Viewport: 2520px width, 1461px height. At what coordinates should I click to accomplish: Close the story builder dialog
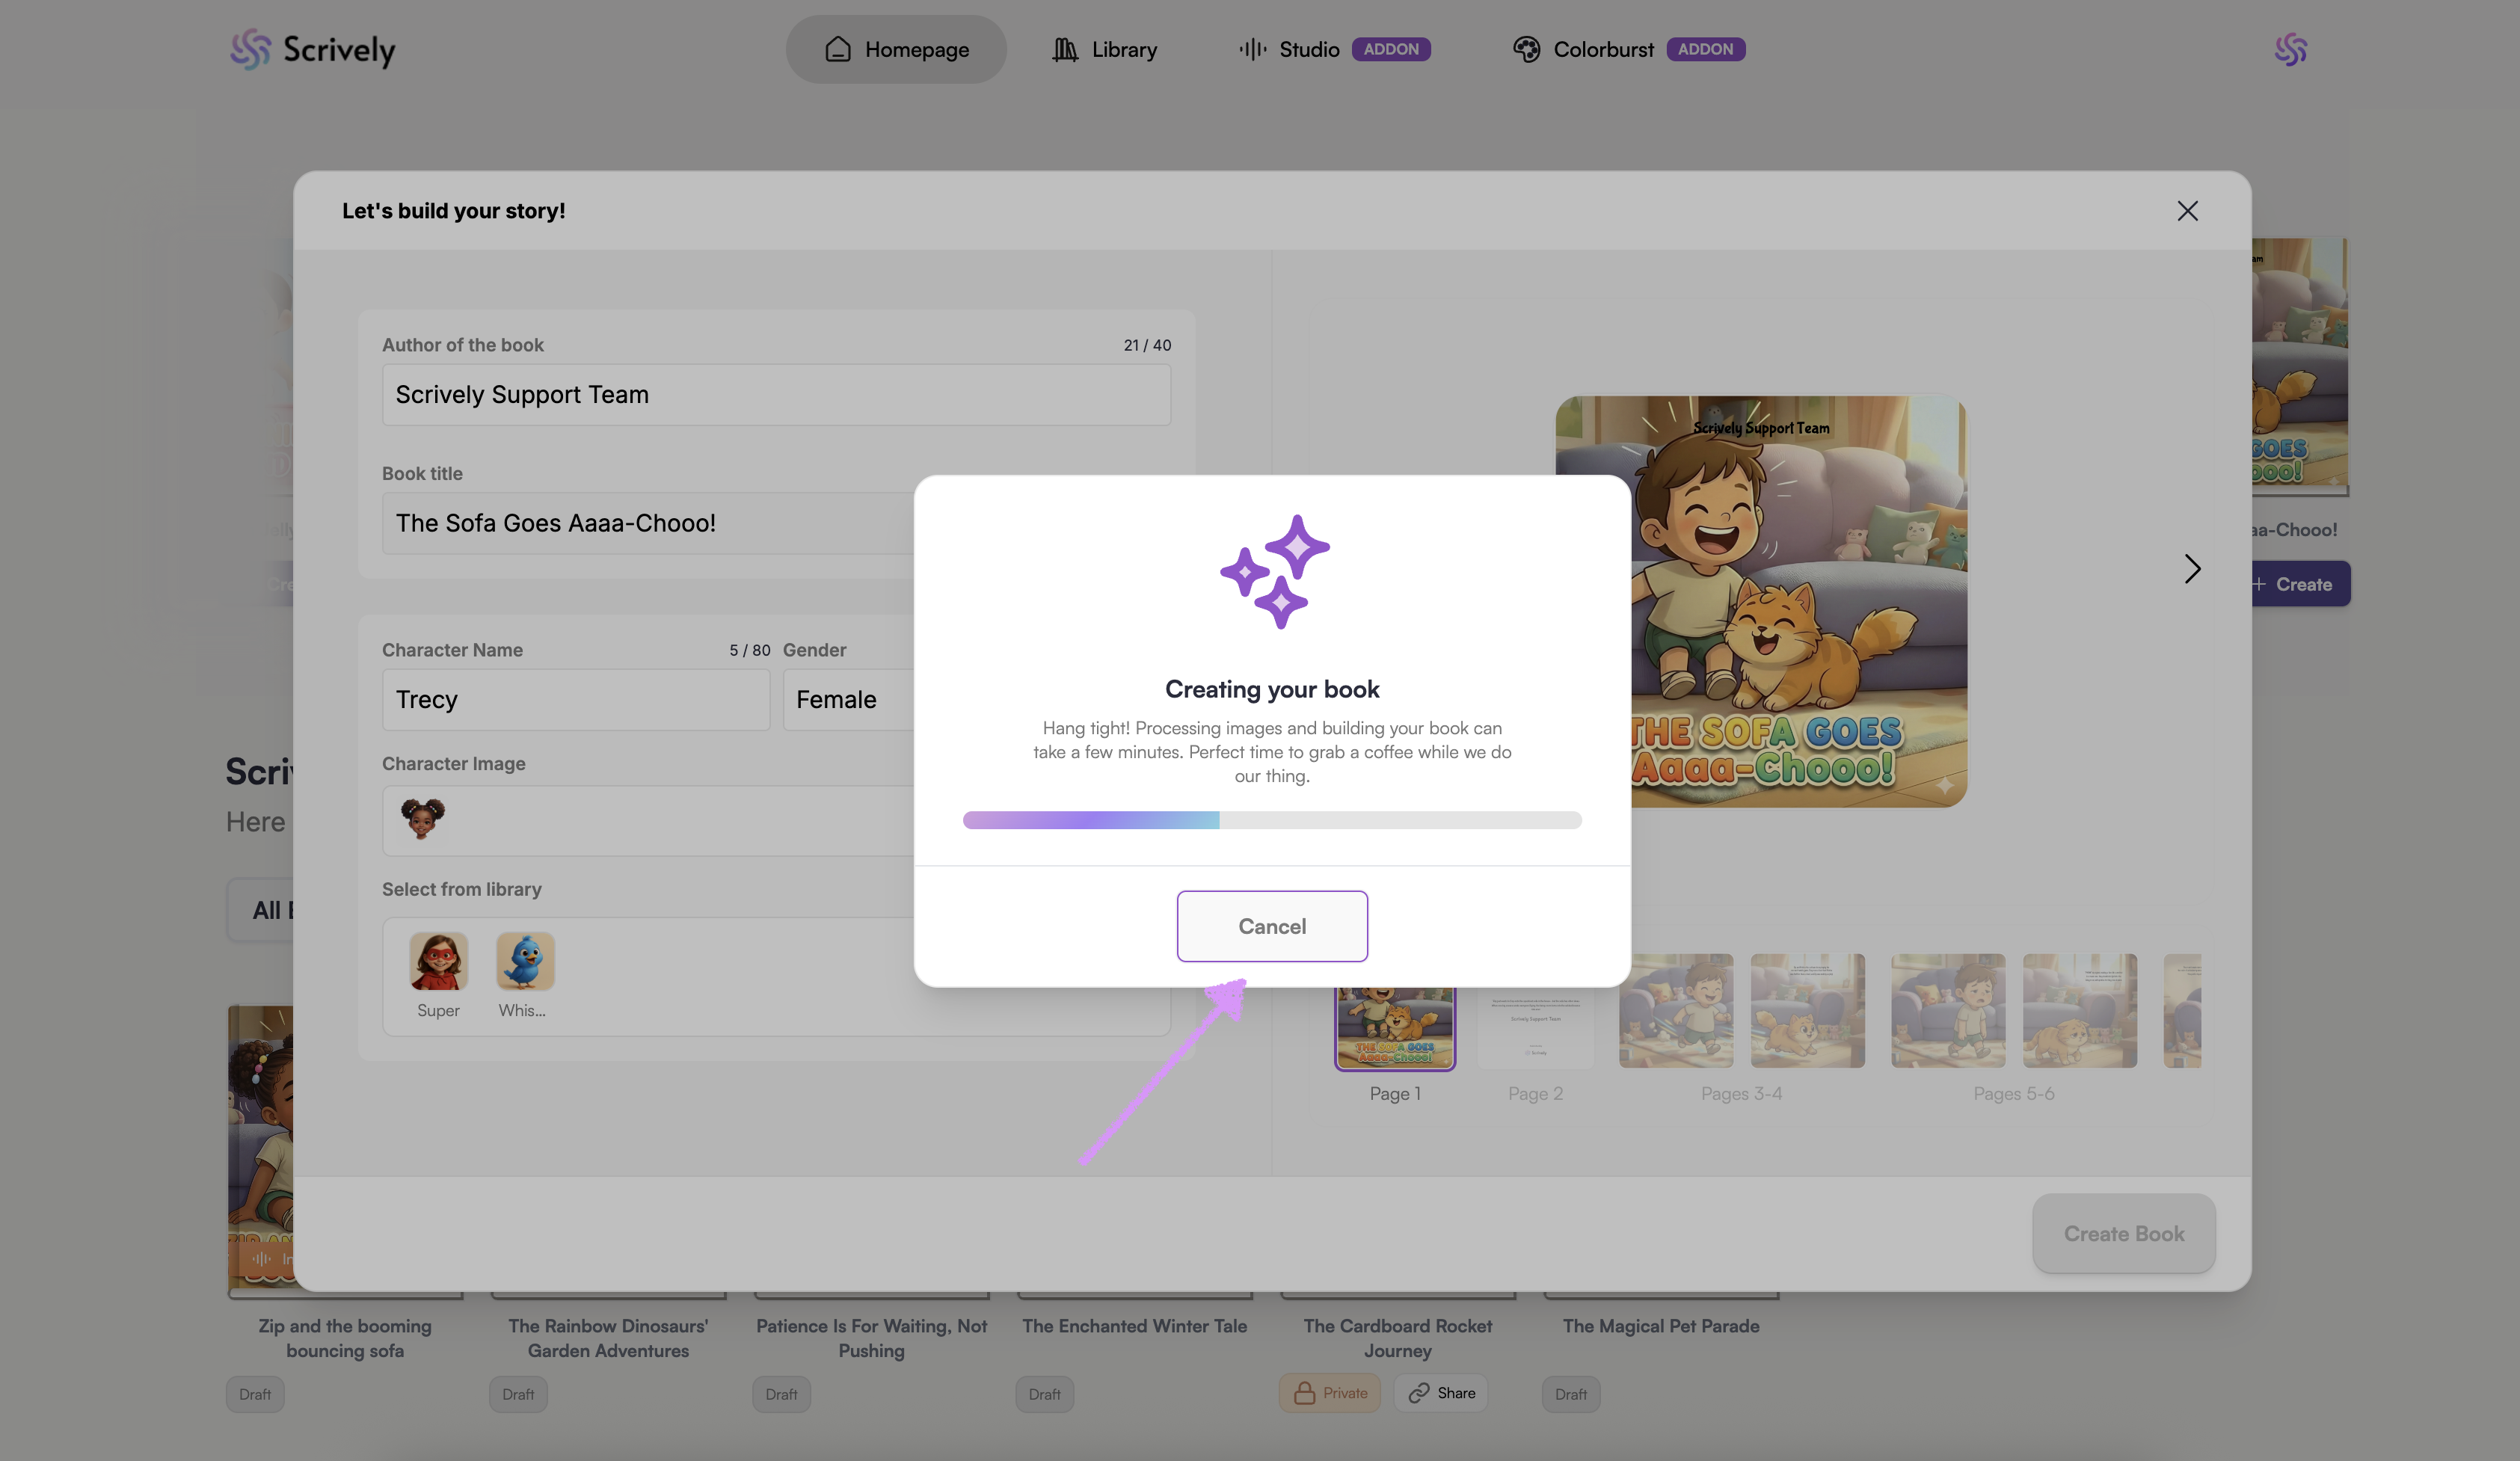[x=2187, y=211]
